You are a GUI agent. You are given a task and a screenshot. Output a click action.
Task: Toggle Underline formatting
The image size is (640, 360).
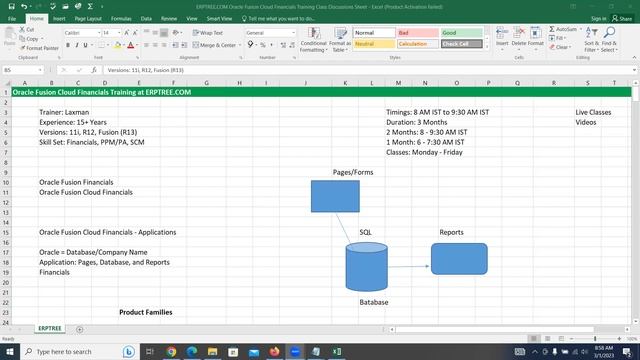[x=85, y=45]
